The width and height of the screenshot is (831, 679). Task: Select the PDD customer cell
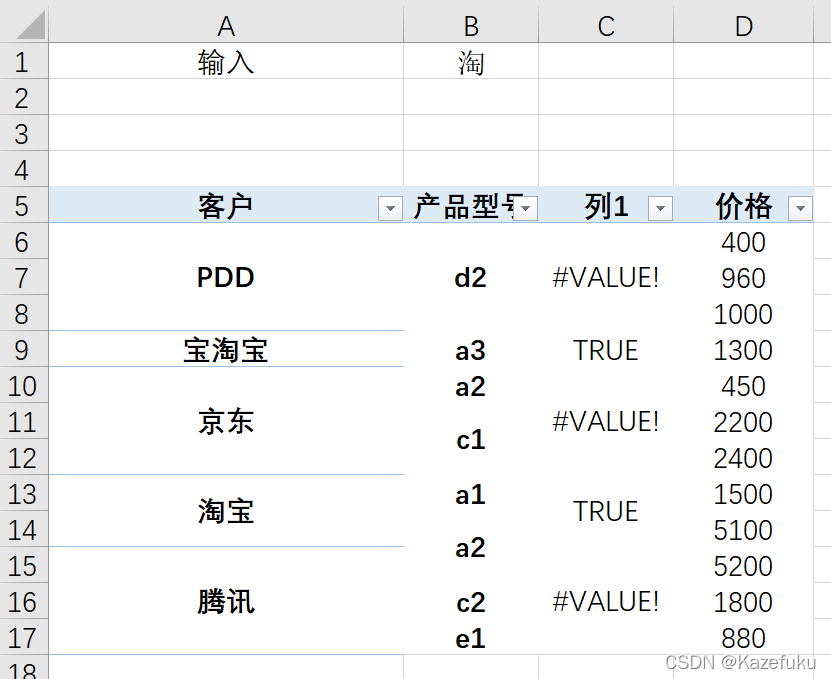(x=226, y=277)
